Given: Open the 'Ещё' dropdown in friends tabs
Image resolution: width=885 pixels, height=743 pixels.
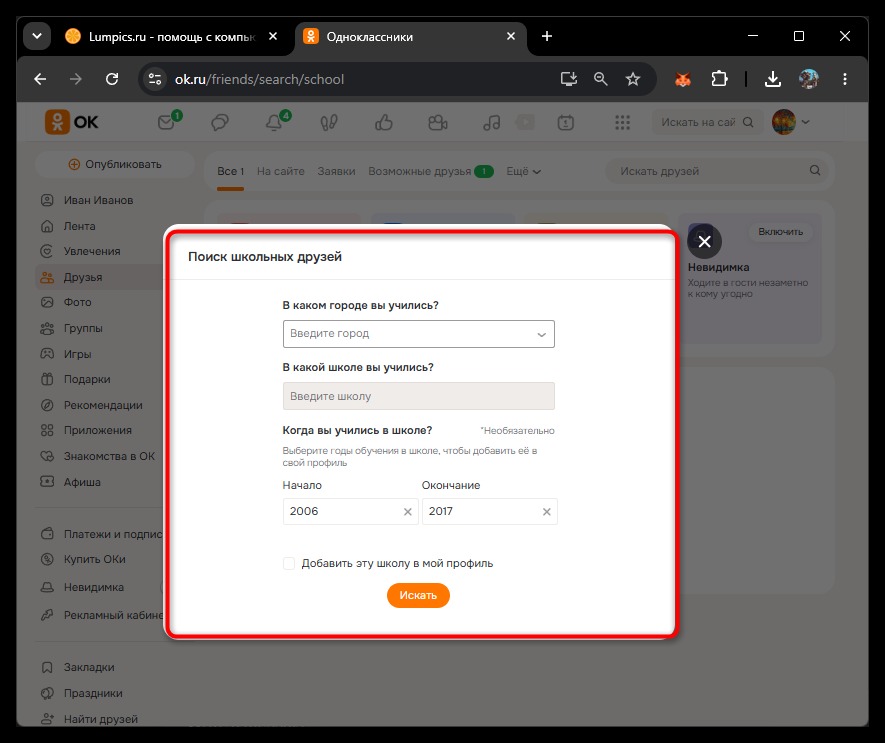Looking at the screenshot, I should click(x=523, y=171).
